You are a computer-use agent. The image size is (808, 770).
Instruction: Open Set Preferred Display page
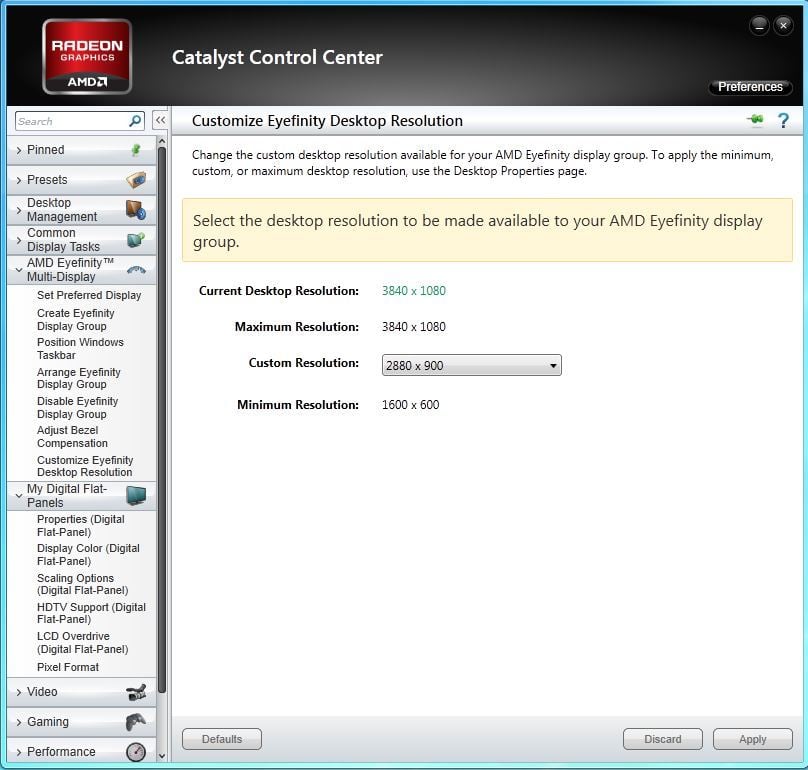click(89, 295)
